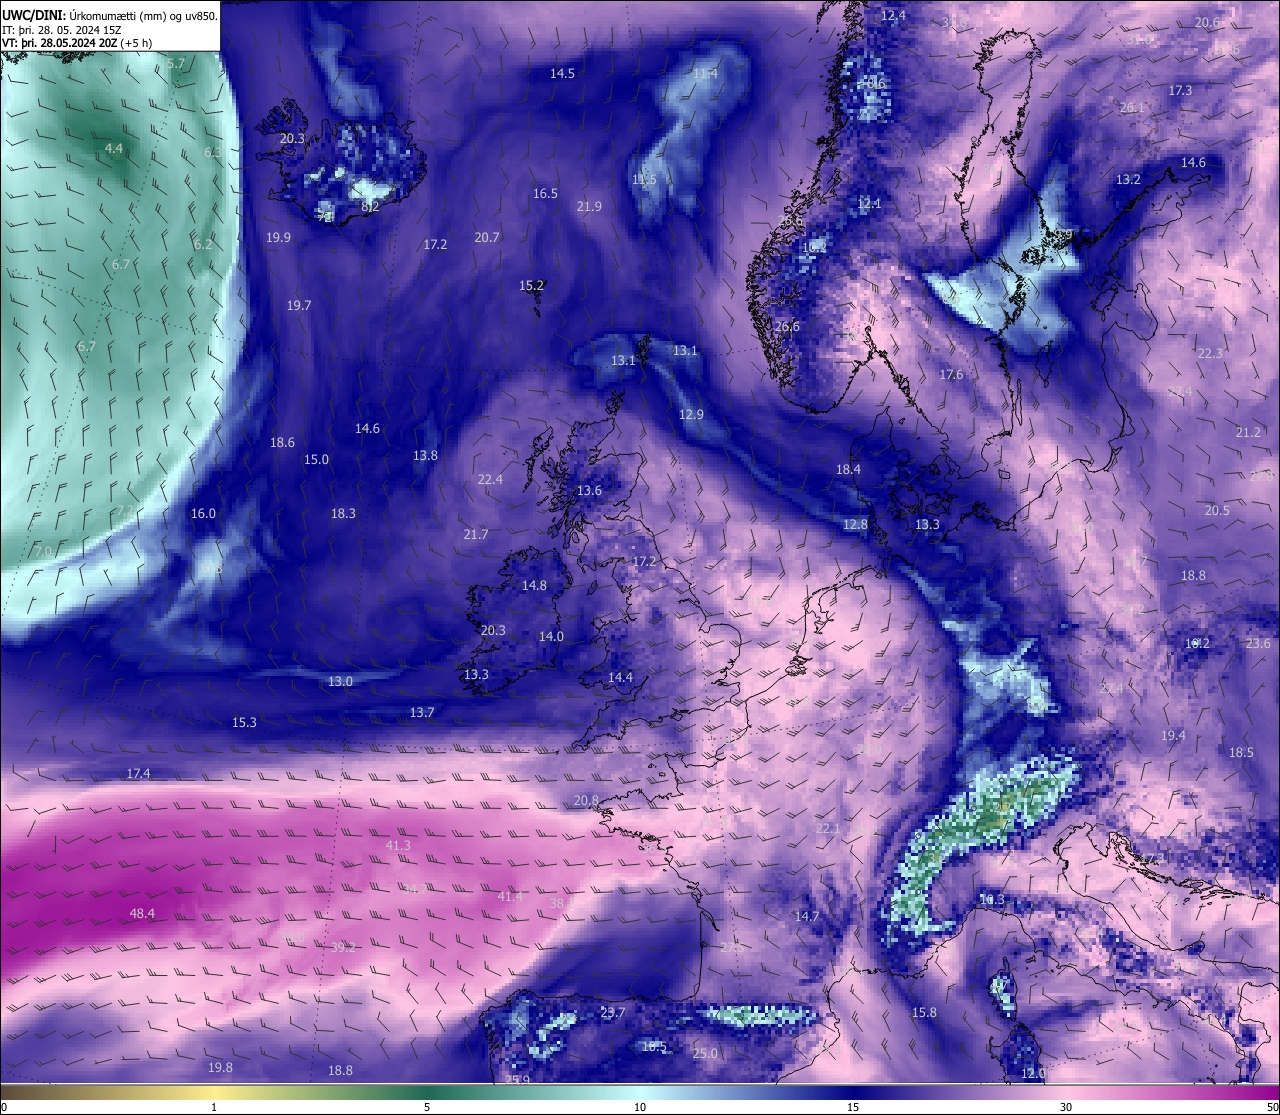This screenshot has height=1115, width=1280.
Task: Click the legend tick label 5
Action: (427, 1107)
